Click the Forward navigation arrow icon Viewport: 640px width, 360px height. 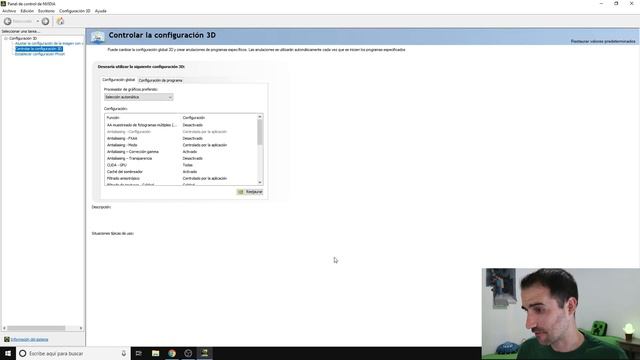pos(45,21)
